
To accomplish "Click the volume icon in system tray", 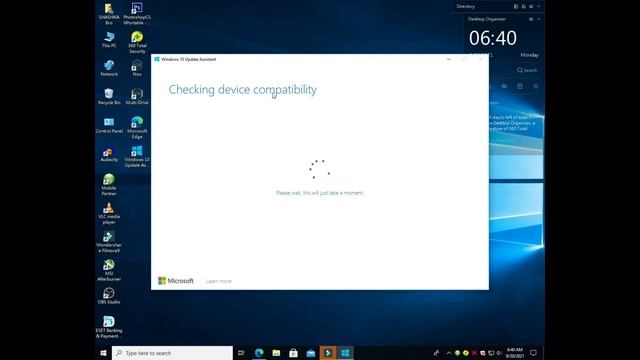I will tap(498, 353).
